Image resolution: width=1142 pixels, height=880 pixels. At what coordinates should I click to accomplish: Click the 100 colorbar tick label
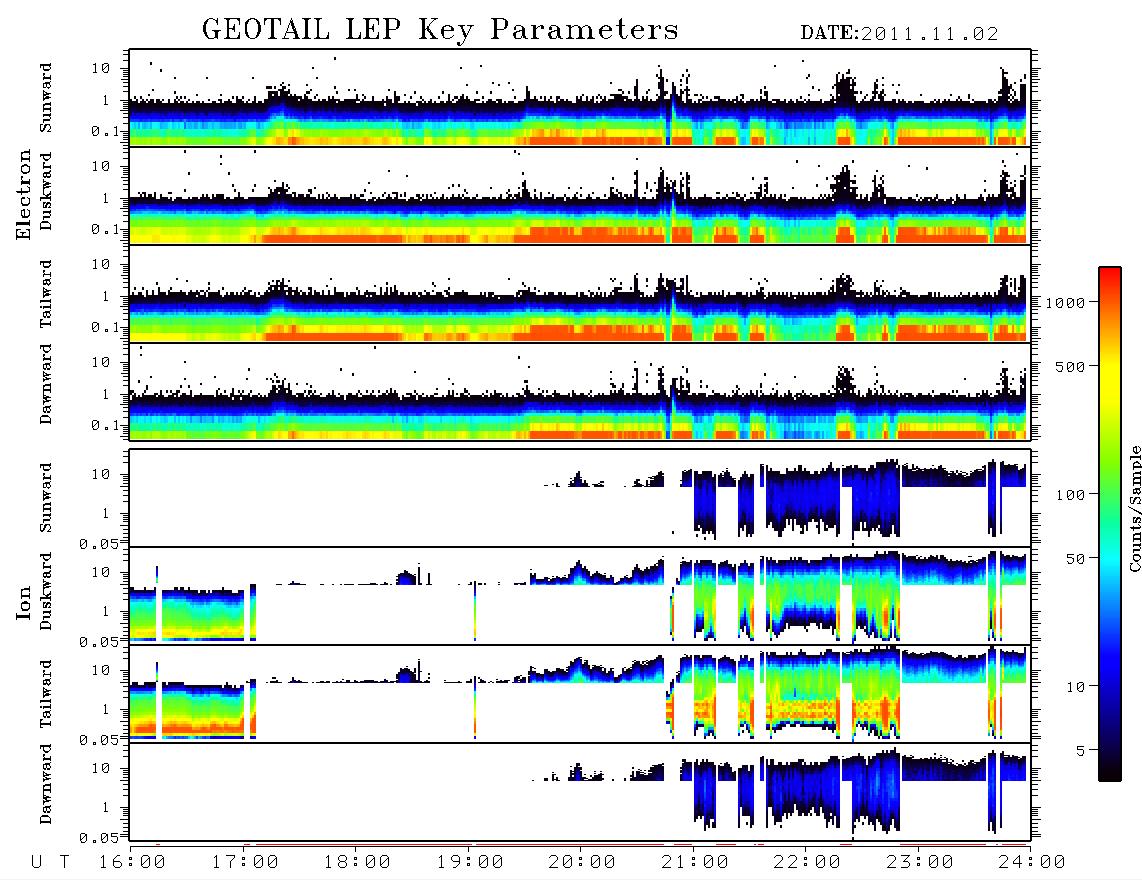(x=1071, y=495)
